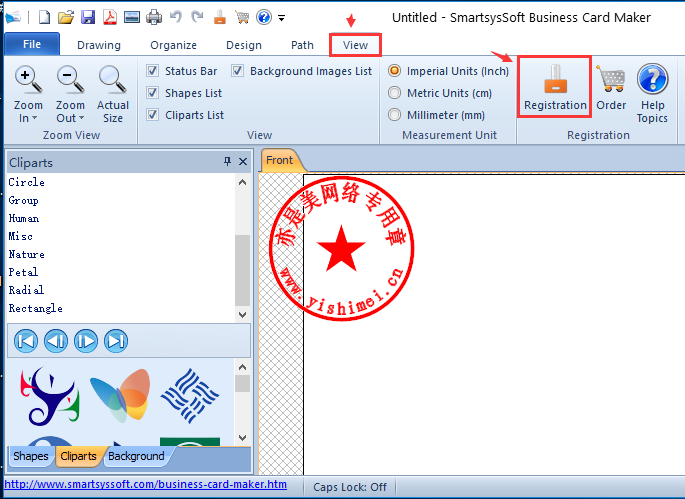Click the category list scrollbar thumb
This screenshot has height=499, width=685.
242,270
